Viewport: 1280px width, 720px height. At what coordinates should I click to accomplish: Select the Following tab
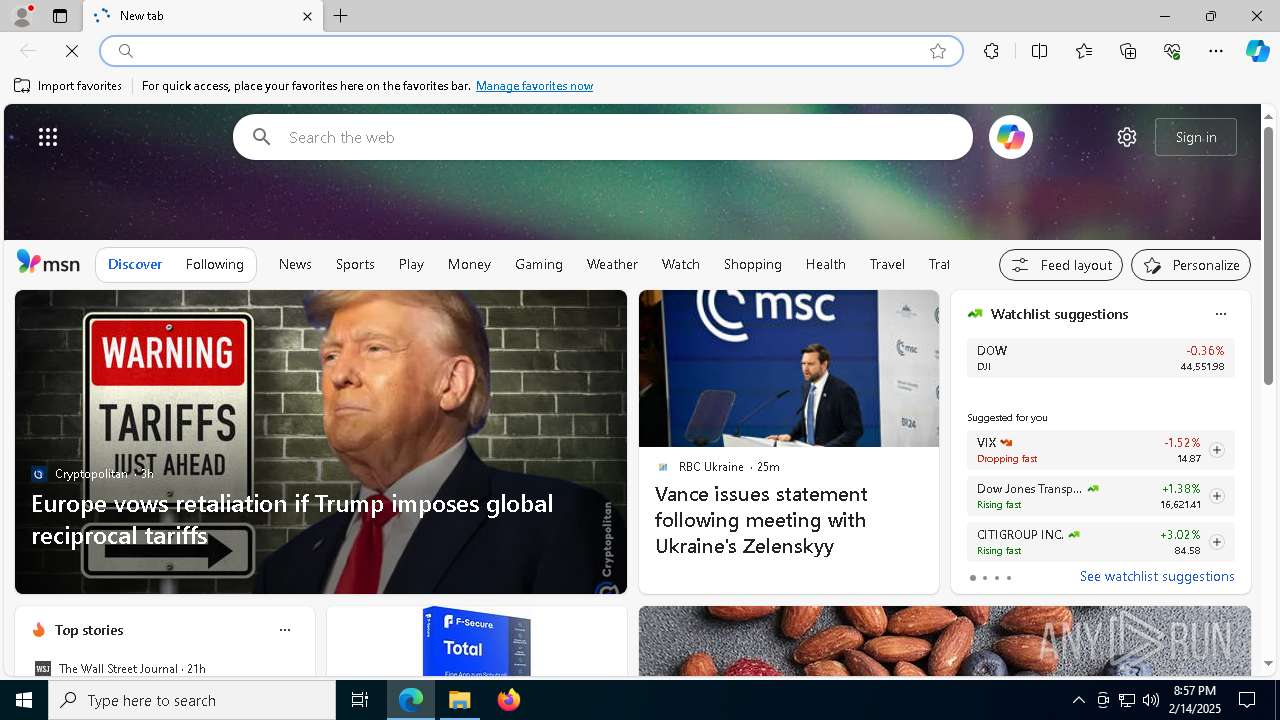coord(214,264)
